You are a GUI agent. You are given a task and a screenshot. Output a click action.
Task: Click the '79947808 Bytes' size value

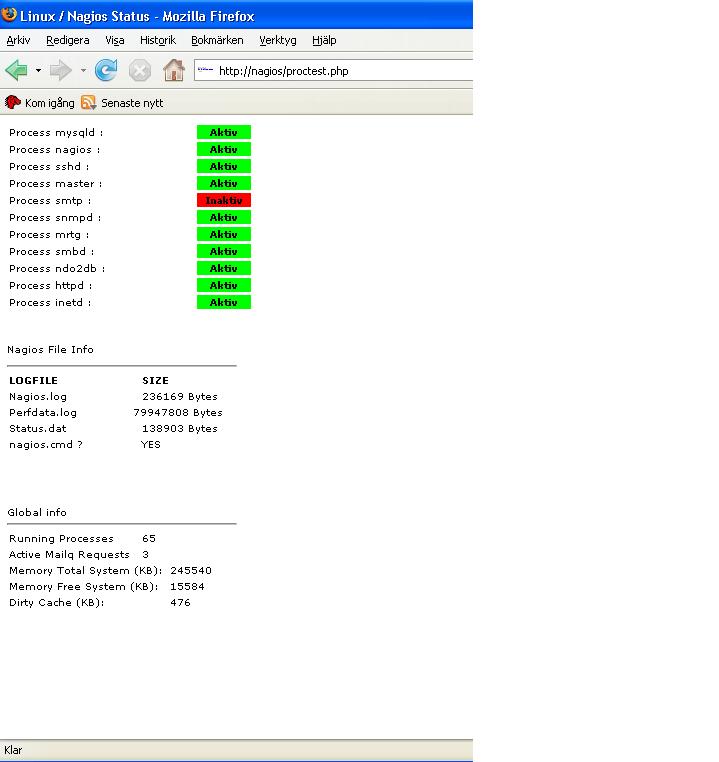click(x=178, y=413)
